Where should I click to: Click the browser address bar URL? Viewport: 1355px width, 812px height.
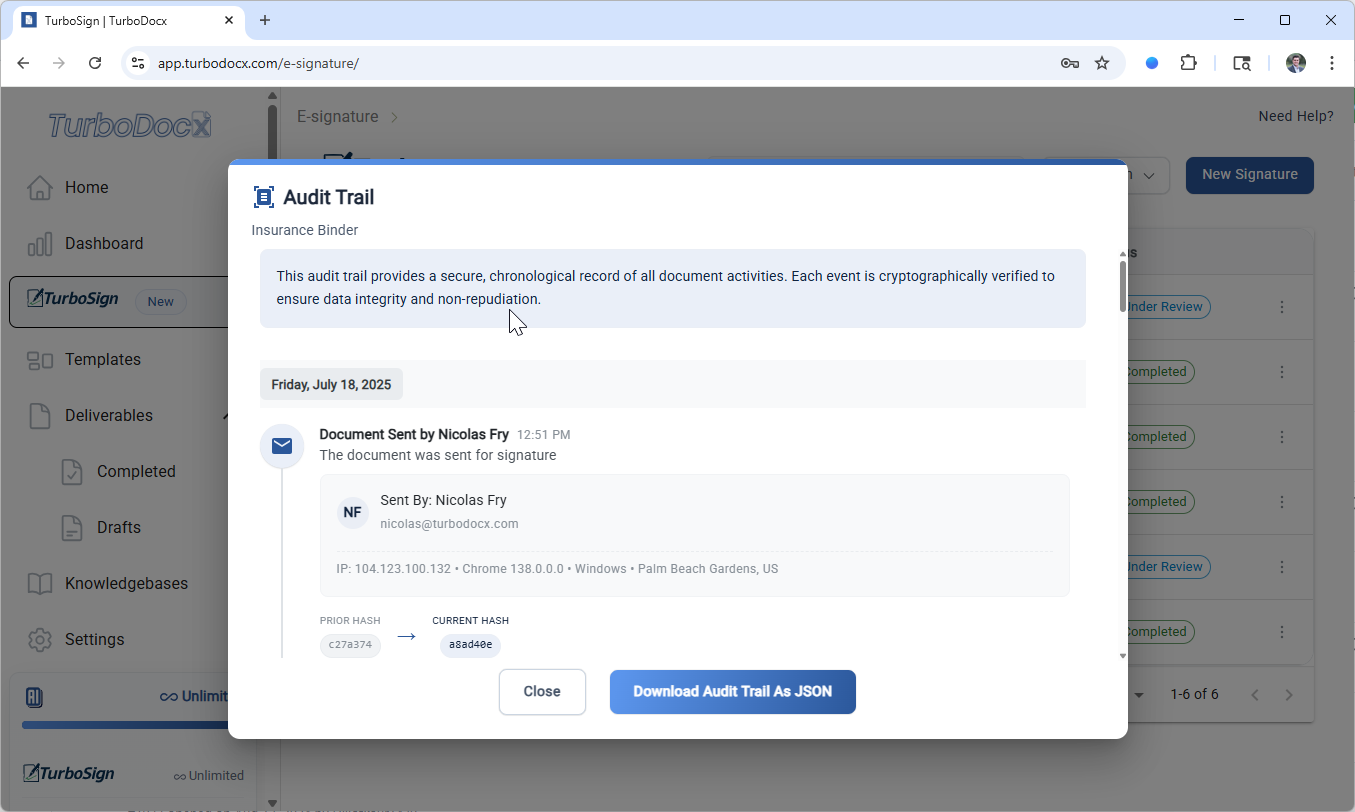(x=258, y=63)
